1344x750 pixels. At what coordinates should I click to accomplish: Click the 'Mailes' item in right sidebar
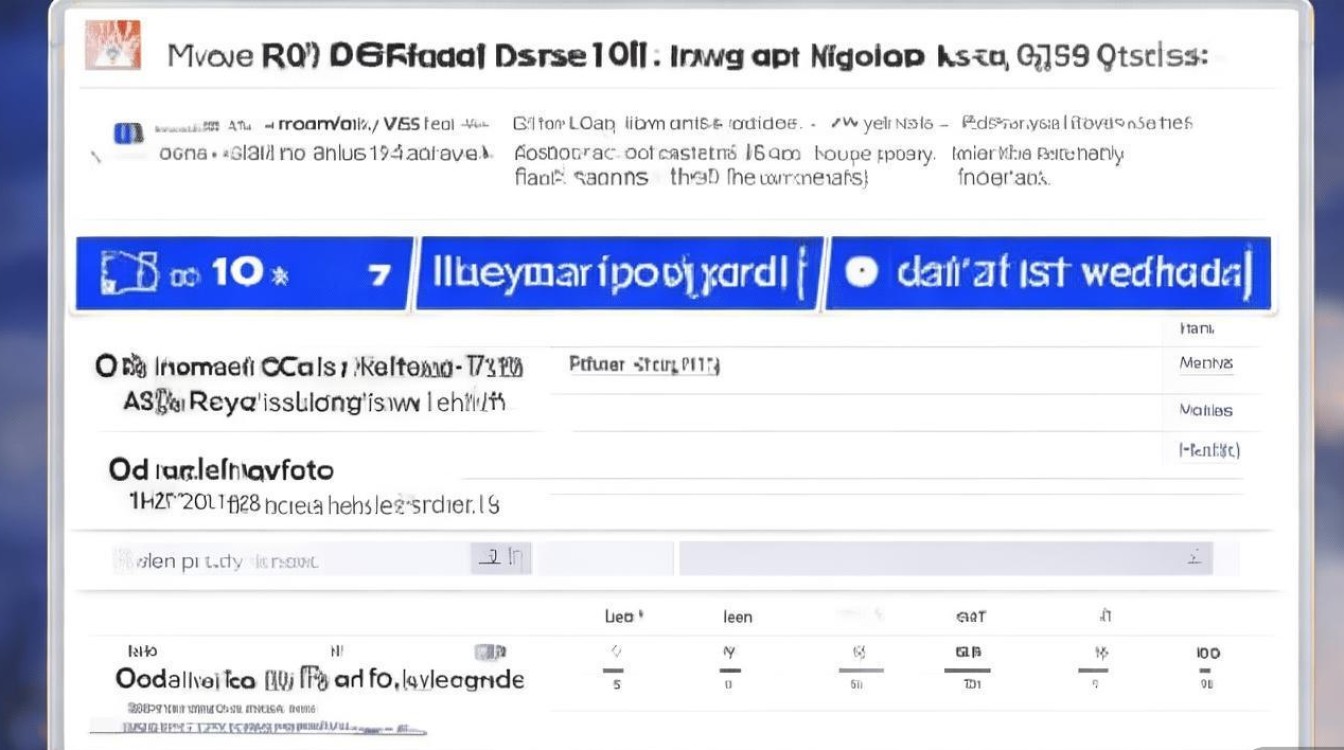1205,410
